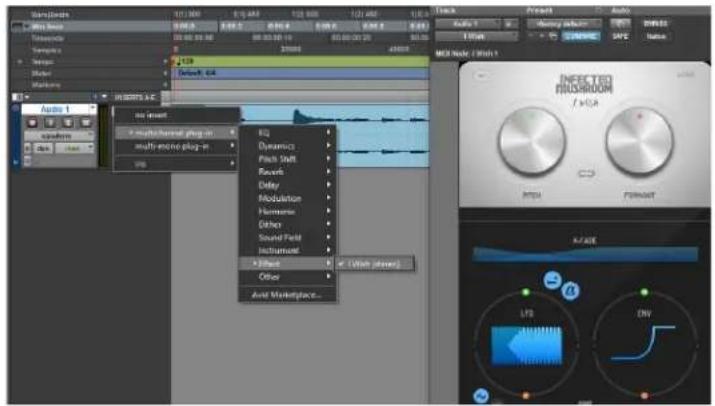The width and height of the screenshot is (715, 406).
Task: Click the Tempo ruler add arrow
Action: click(x=166, y=61)
